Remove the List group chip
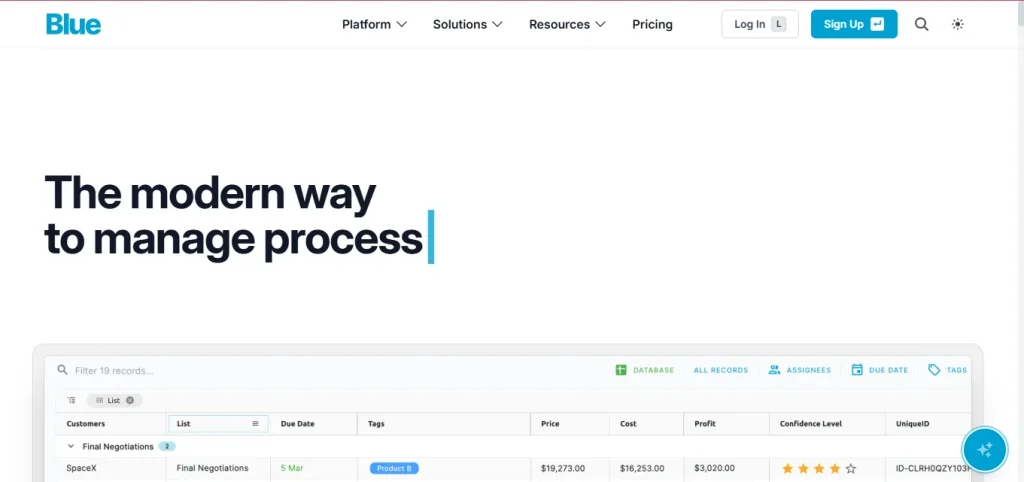 [130, 400]
